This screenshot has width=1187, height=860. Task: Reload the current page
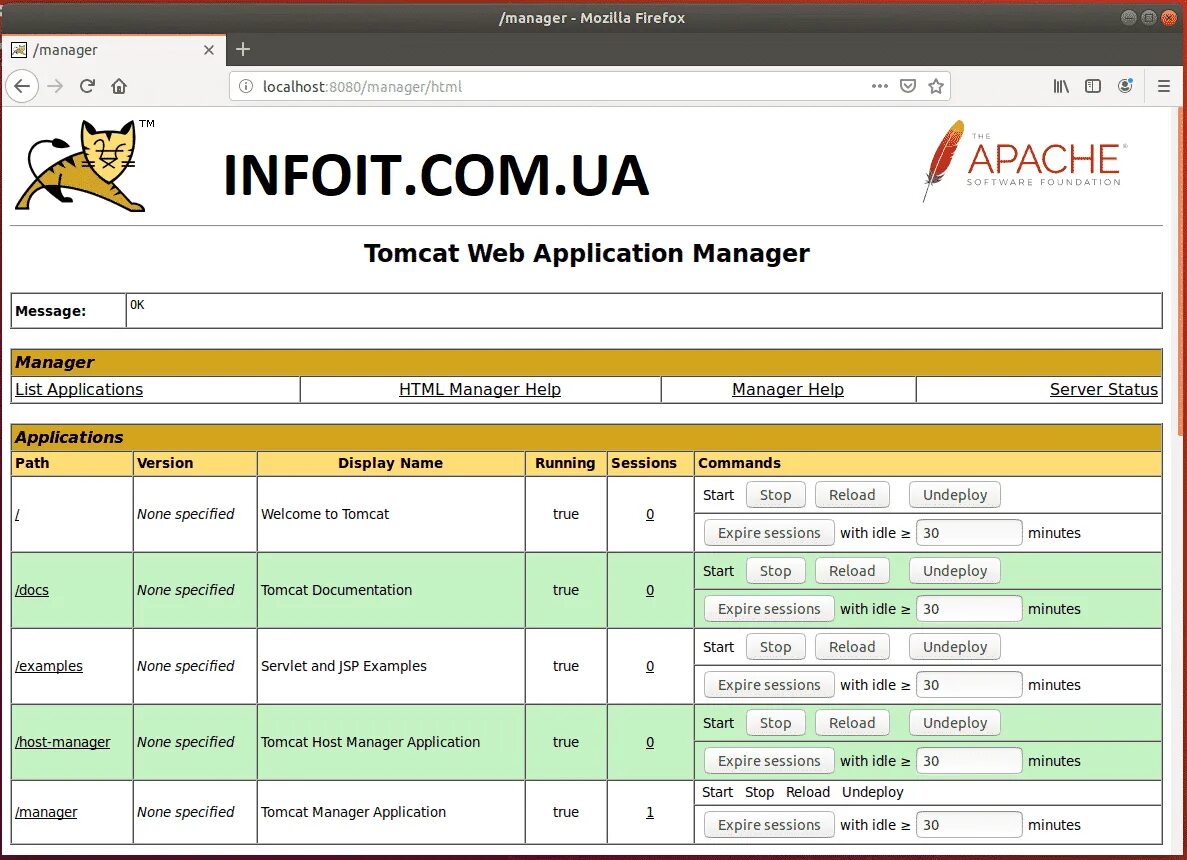point(87,86)
